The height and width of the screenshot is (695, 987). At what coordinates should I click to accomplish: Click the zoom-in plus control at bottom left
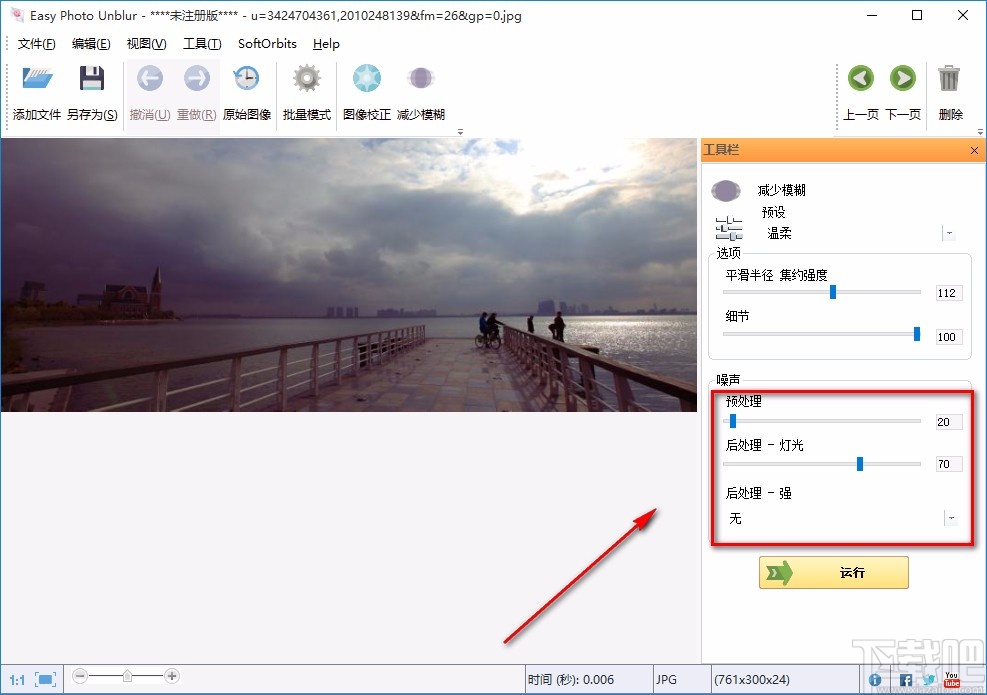pyautogui.click(x=172, y=677)
